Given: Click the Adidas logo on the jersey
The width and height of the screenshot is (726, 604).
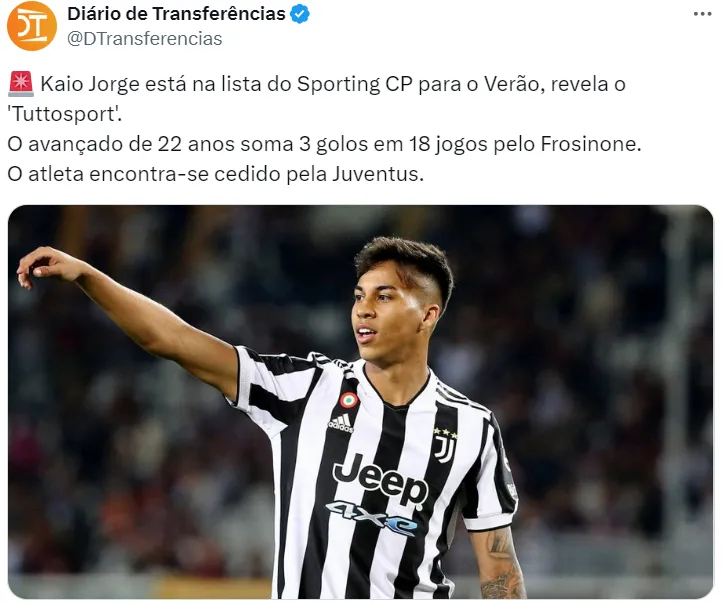Looking at the screenshot, I should (341, 423).
